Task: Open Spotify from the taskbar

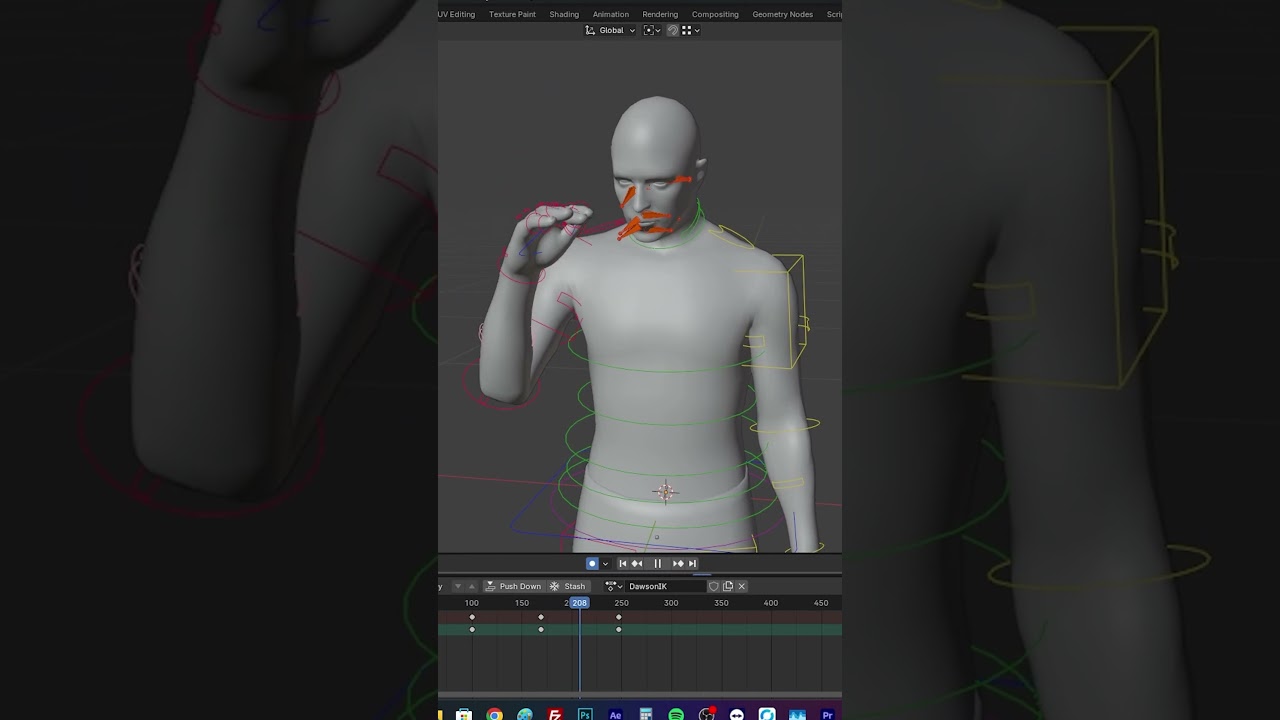Action: (676, 714)
